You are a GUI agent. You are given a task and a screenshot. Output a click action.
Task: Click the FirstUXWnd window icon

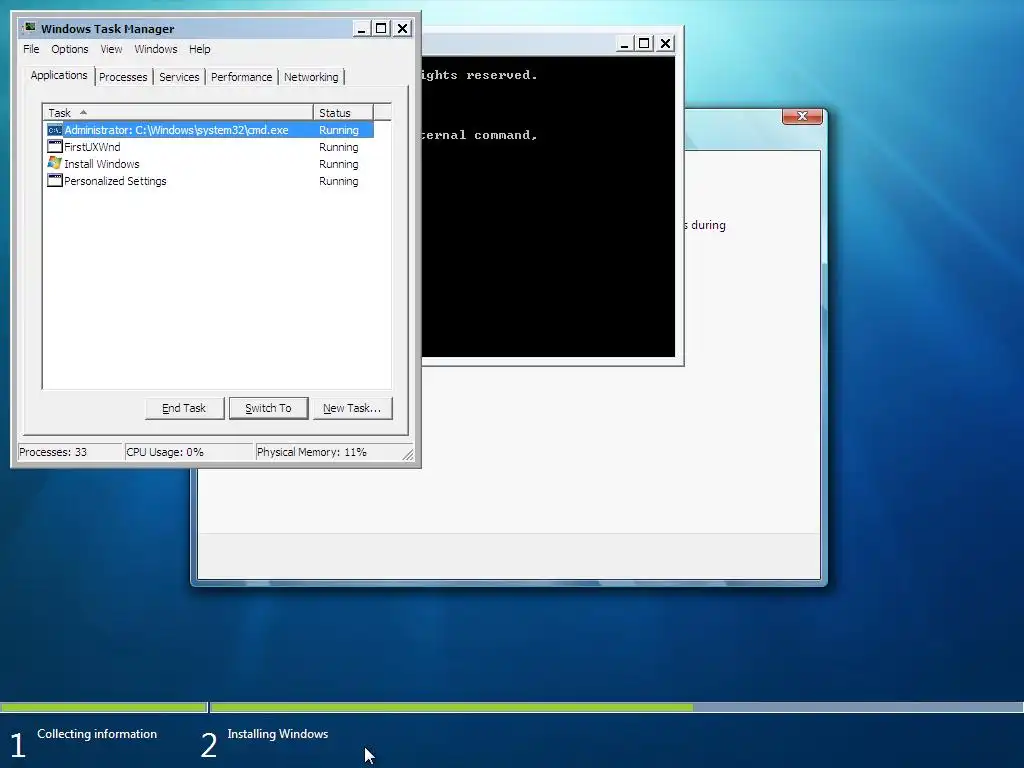[x=55, y=147]
